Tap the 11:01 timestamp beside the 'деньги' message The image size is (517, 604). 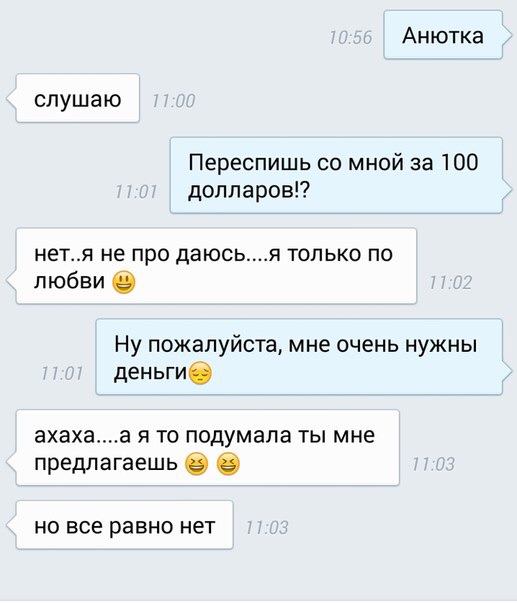tap(62, 373)
